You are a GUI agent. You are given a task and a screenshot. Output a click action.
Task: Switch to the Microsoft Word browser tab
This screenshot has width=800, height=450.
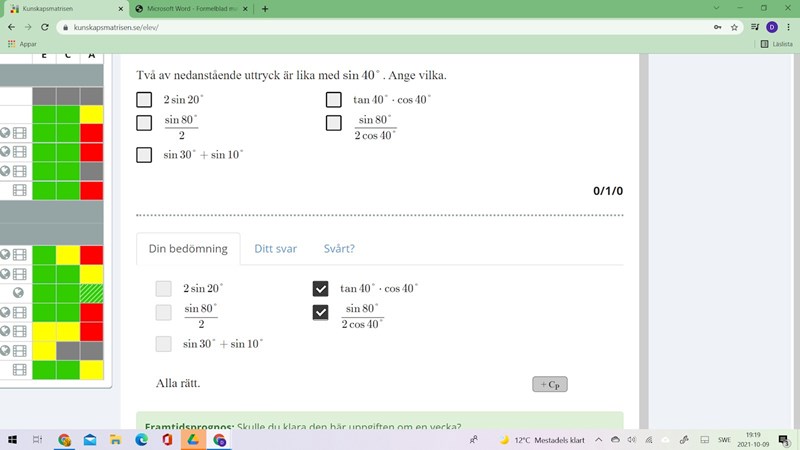point(188,8)
